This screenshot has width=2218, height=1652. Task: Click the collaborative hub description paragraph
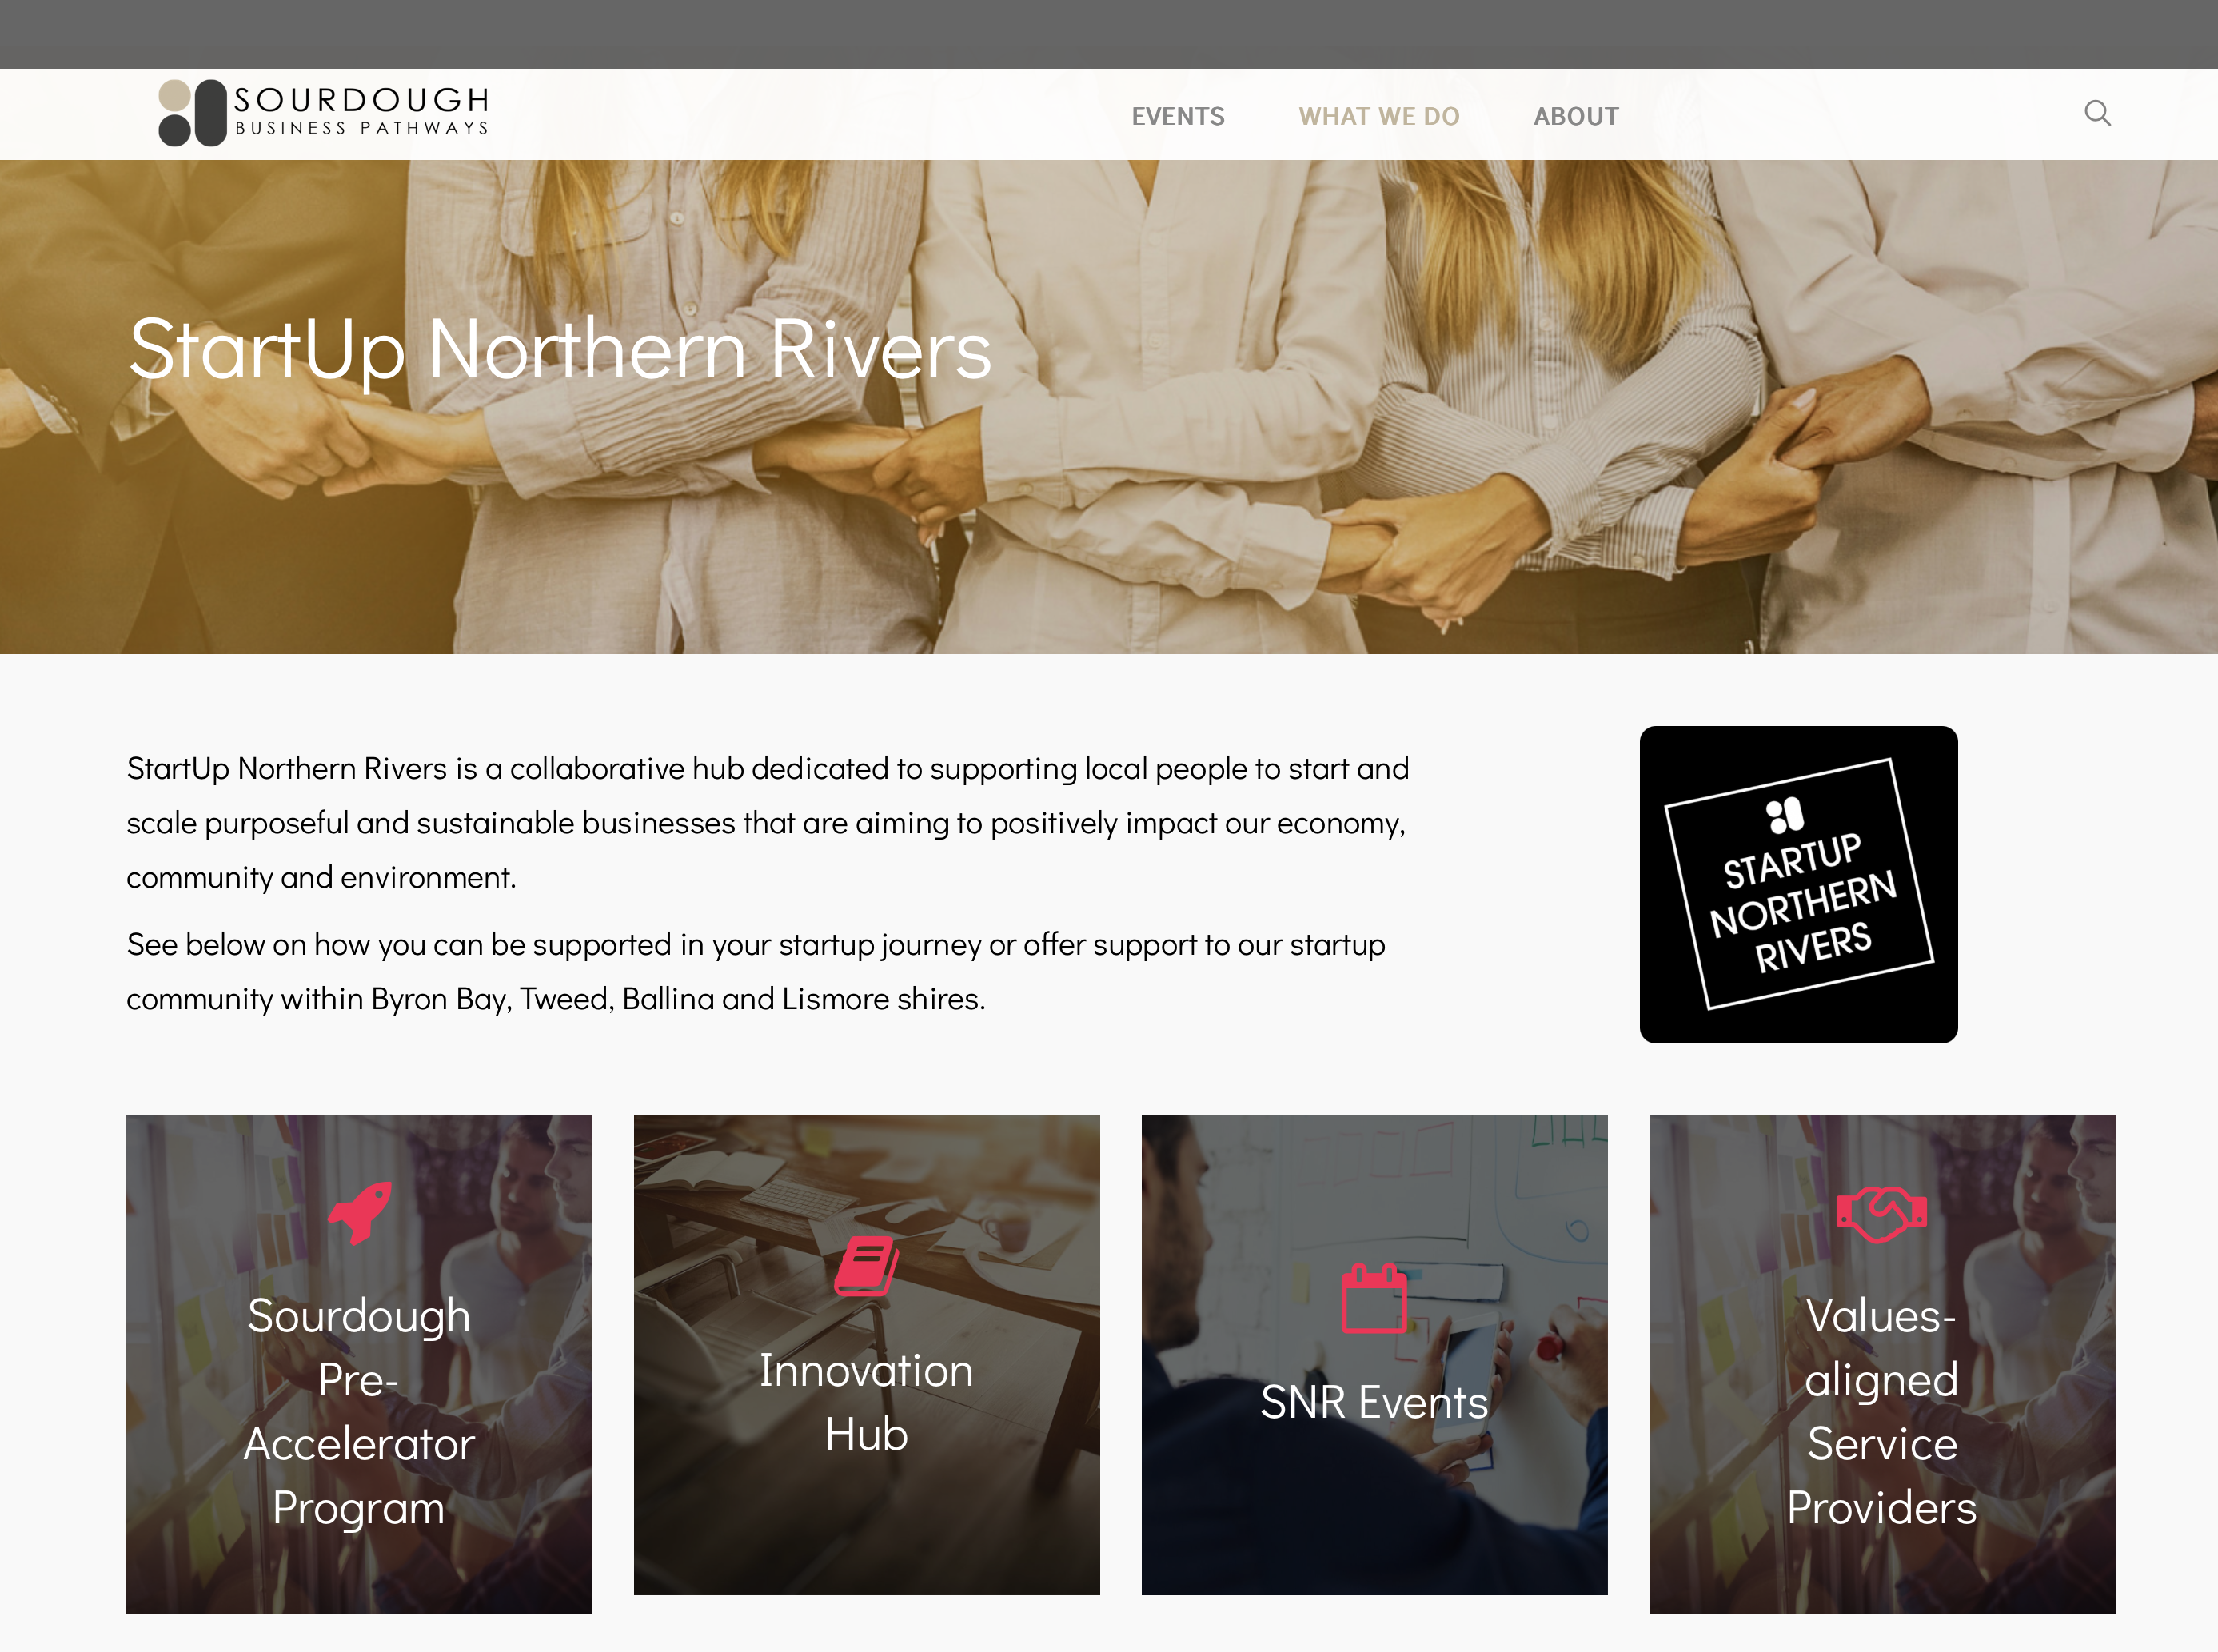pyautogui.click(x=767, y=822)
